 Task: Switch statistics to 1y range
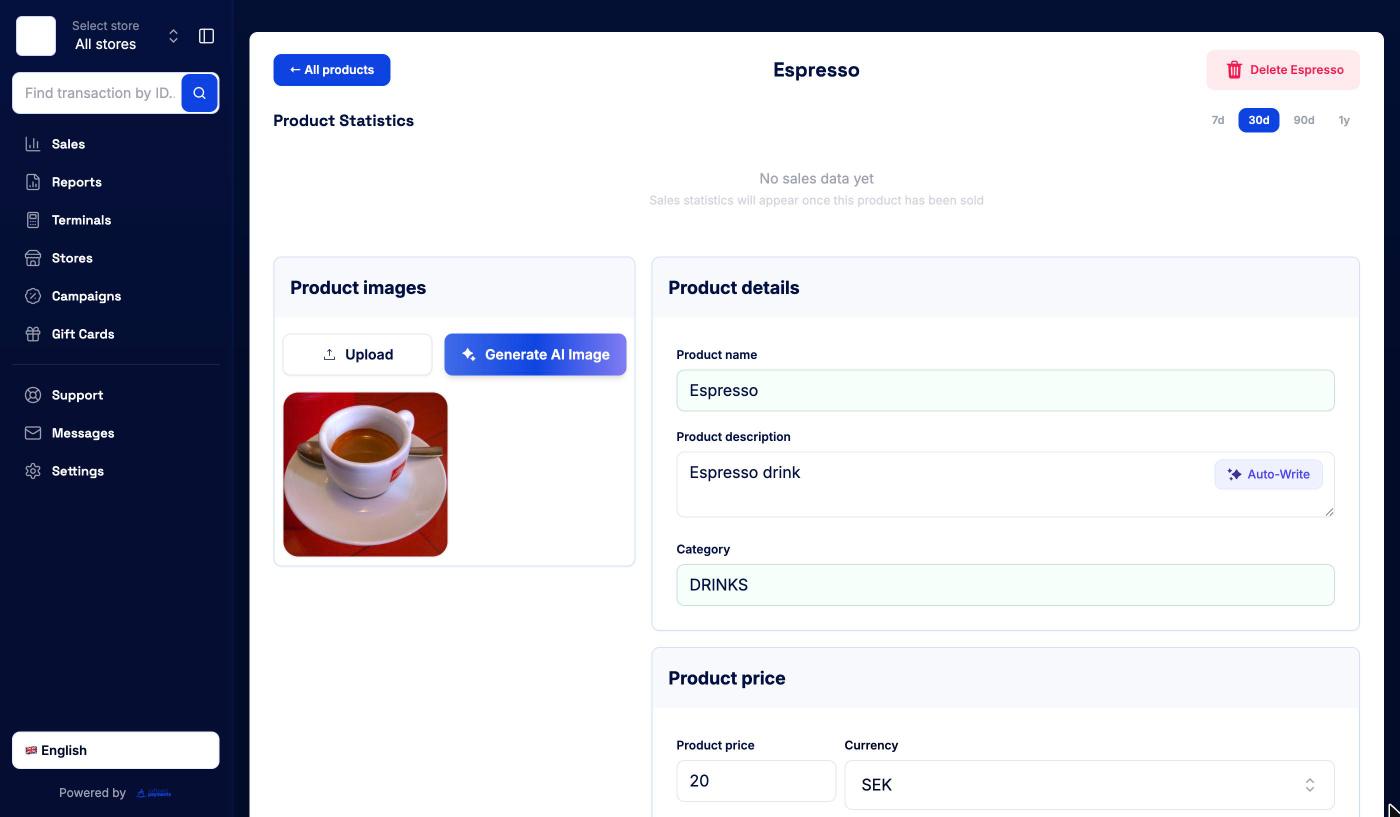pyautogui.click(x=1344, y=120)
